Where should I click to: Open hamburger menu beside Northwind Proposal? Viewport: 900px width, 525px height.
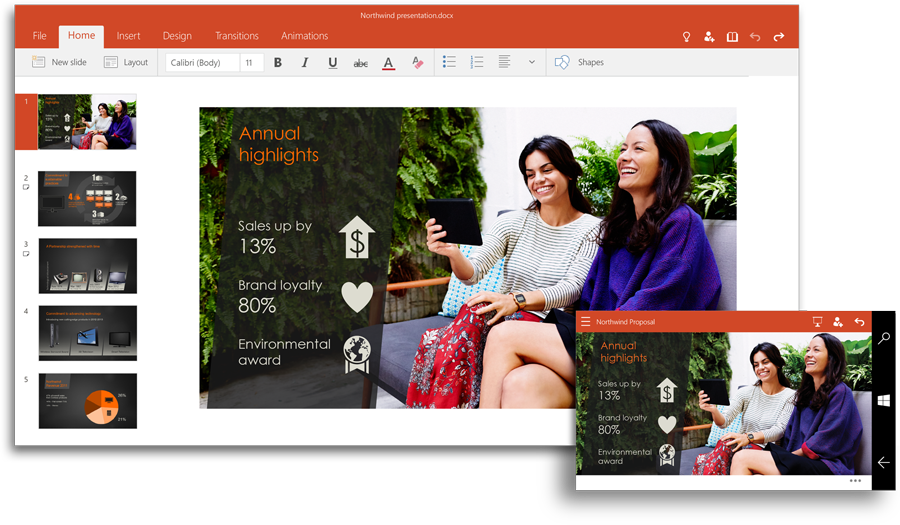(586, 322)
